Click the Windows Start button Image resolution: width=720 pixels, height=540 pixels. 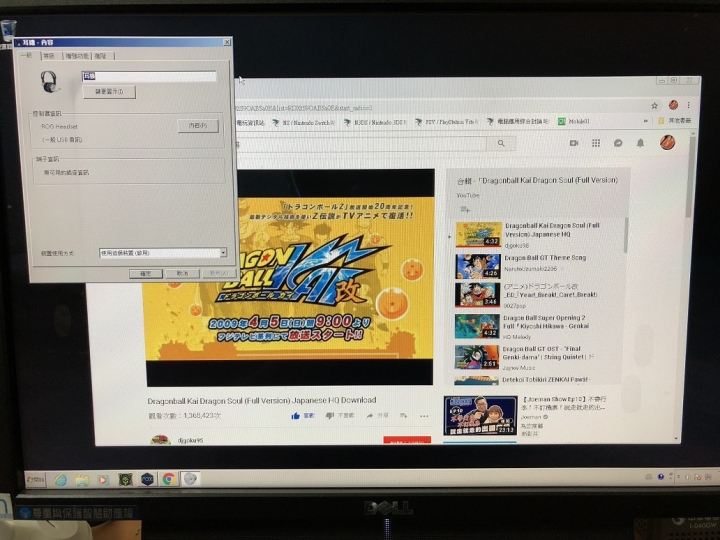[x=36, y=480]
